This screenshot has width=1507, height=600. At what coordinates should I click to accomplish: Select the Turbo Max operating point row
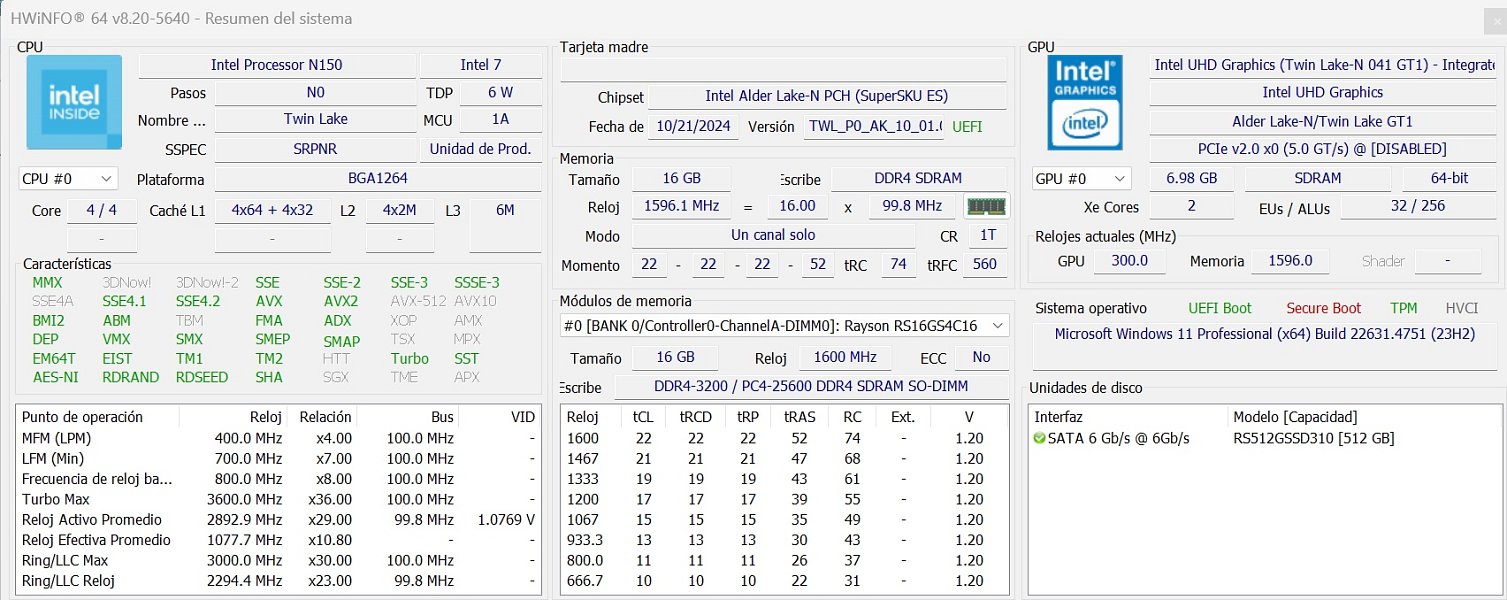[278, 499]
